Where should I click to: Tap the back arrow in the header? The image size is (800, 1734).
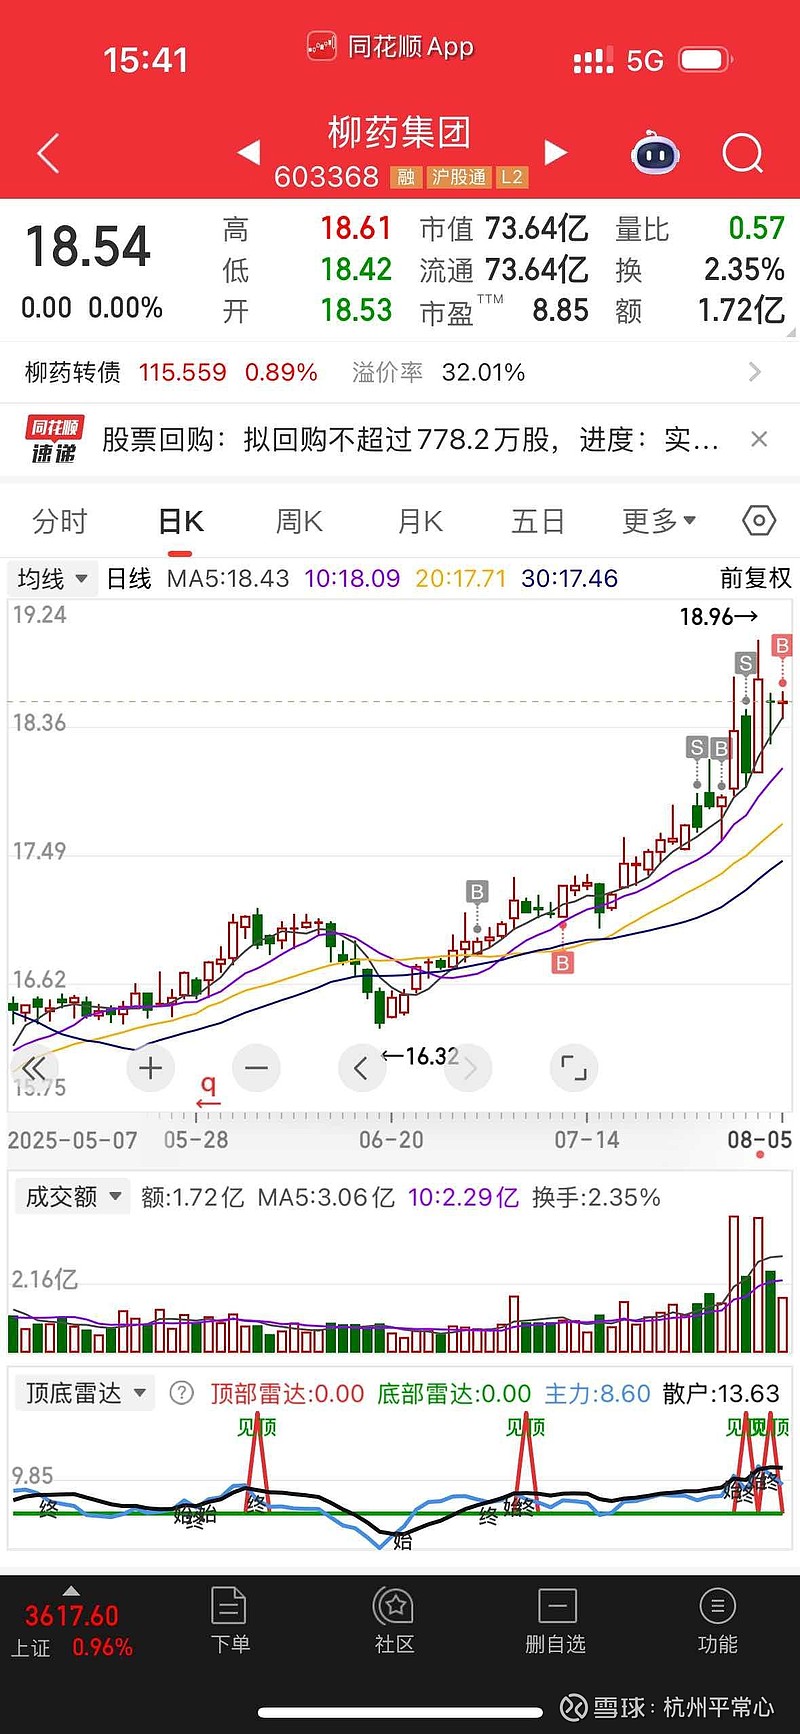[x=48, y=153]
